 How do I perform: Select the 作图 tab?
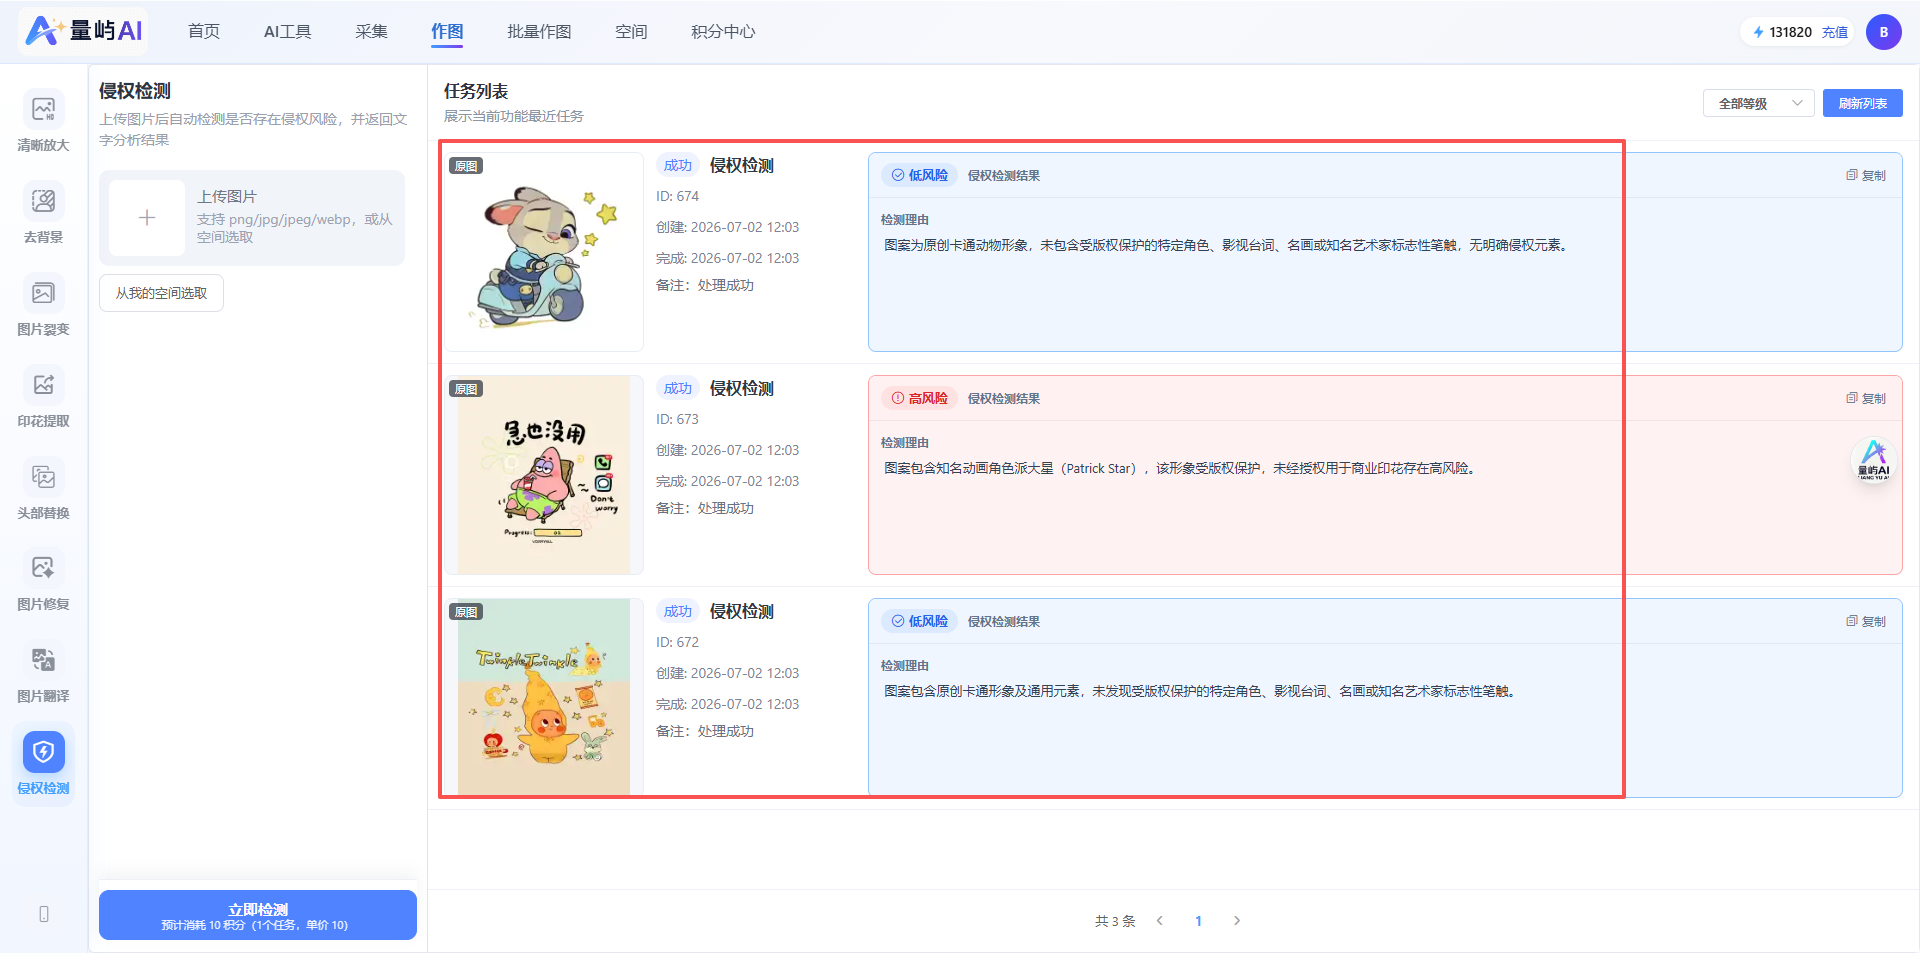(x=447, y=32)
